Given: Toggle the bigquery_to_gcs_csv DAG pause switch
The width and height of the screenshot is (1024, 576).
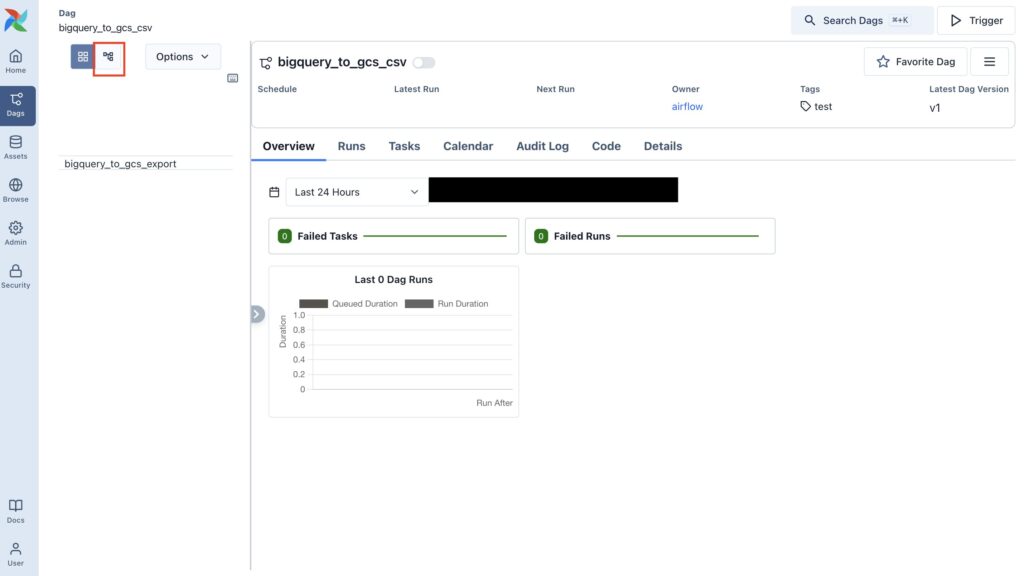Looking at the screenshot, I should (x=424, y=62).
